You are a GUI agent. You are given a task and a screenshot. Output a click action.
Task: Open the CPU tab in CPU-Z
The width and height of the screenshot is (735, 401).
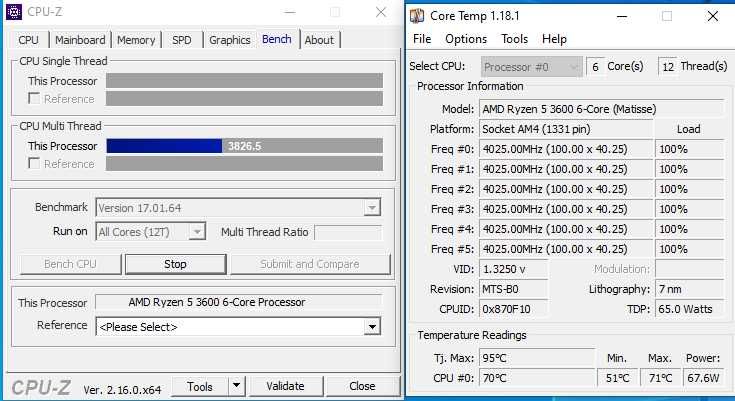coord(29,40)
